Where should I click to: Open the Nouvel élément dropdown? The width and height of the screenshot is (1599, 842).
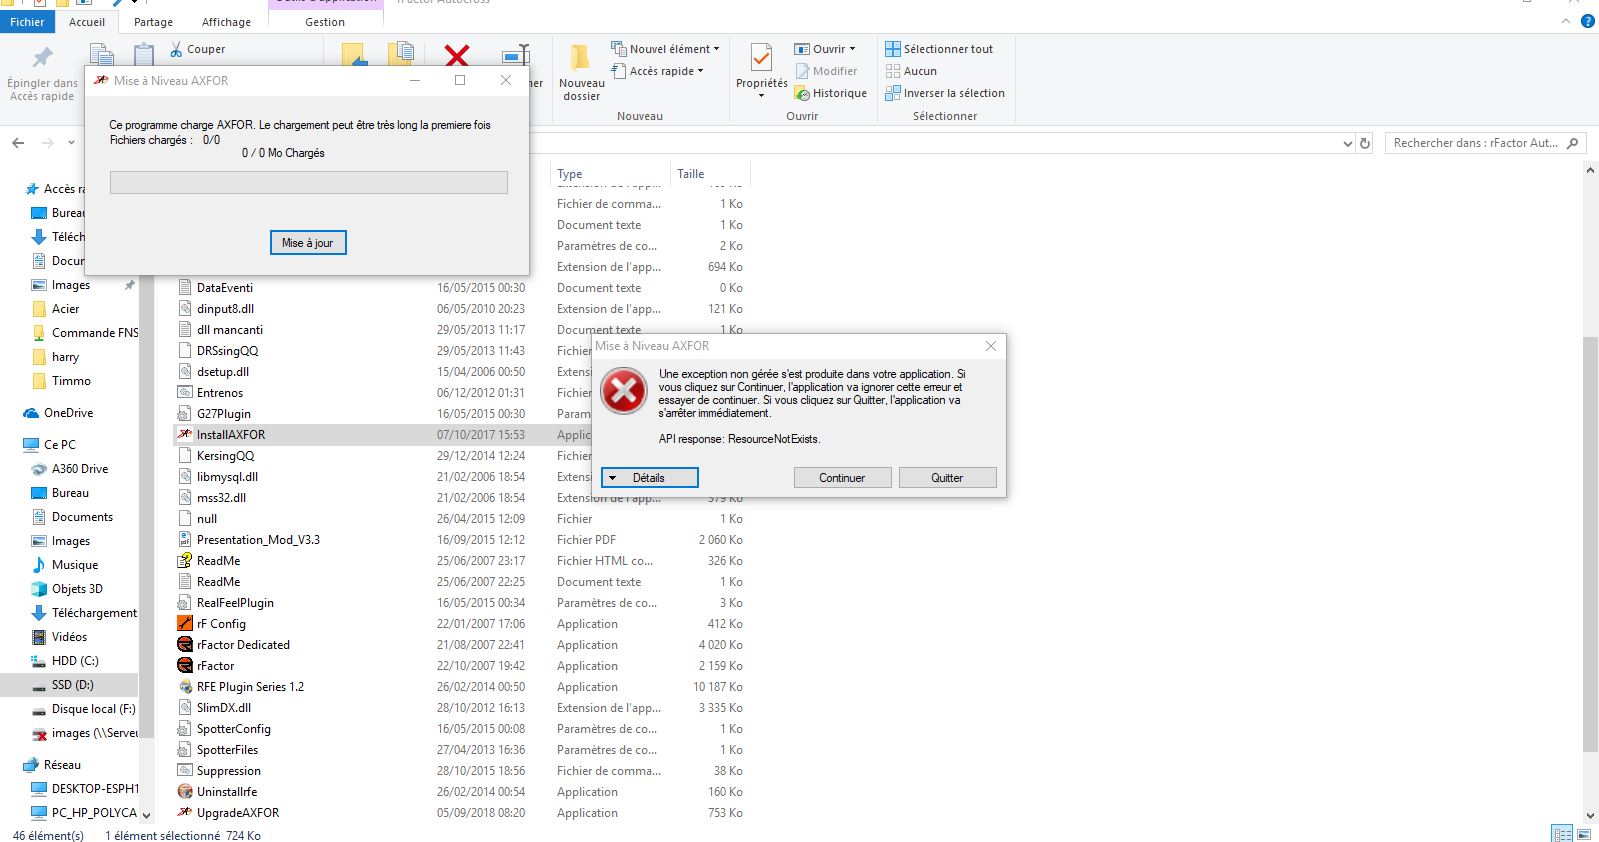(665, 48)
